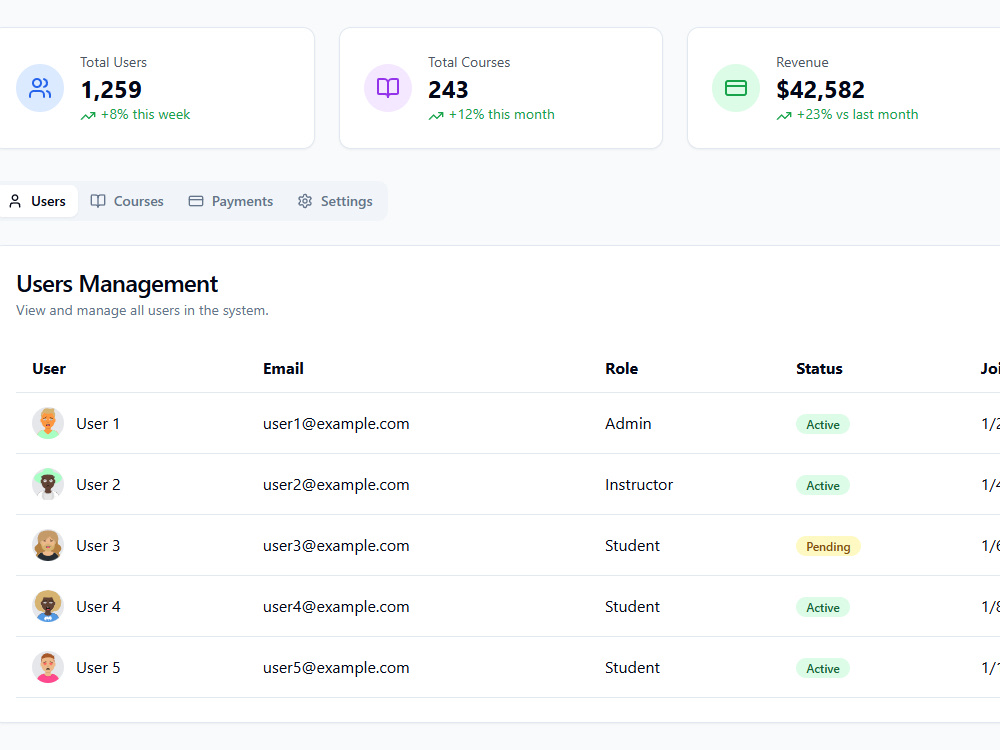The height and width of the screenshot is (750, 1000).
Task: Click the green credit card Revenue icon
Action: pos(736,88)
